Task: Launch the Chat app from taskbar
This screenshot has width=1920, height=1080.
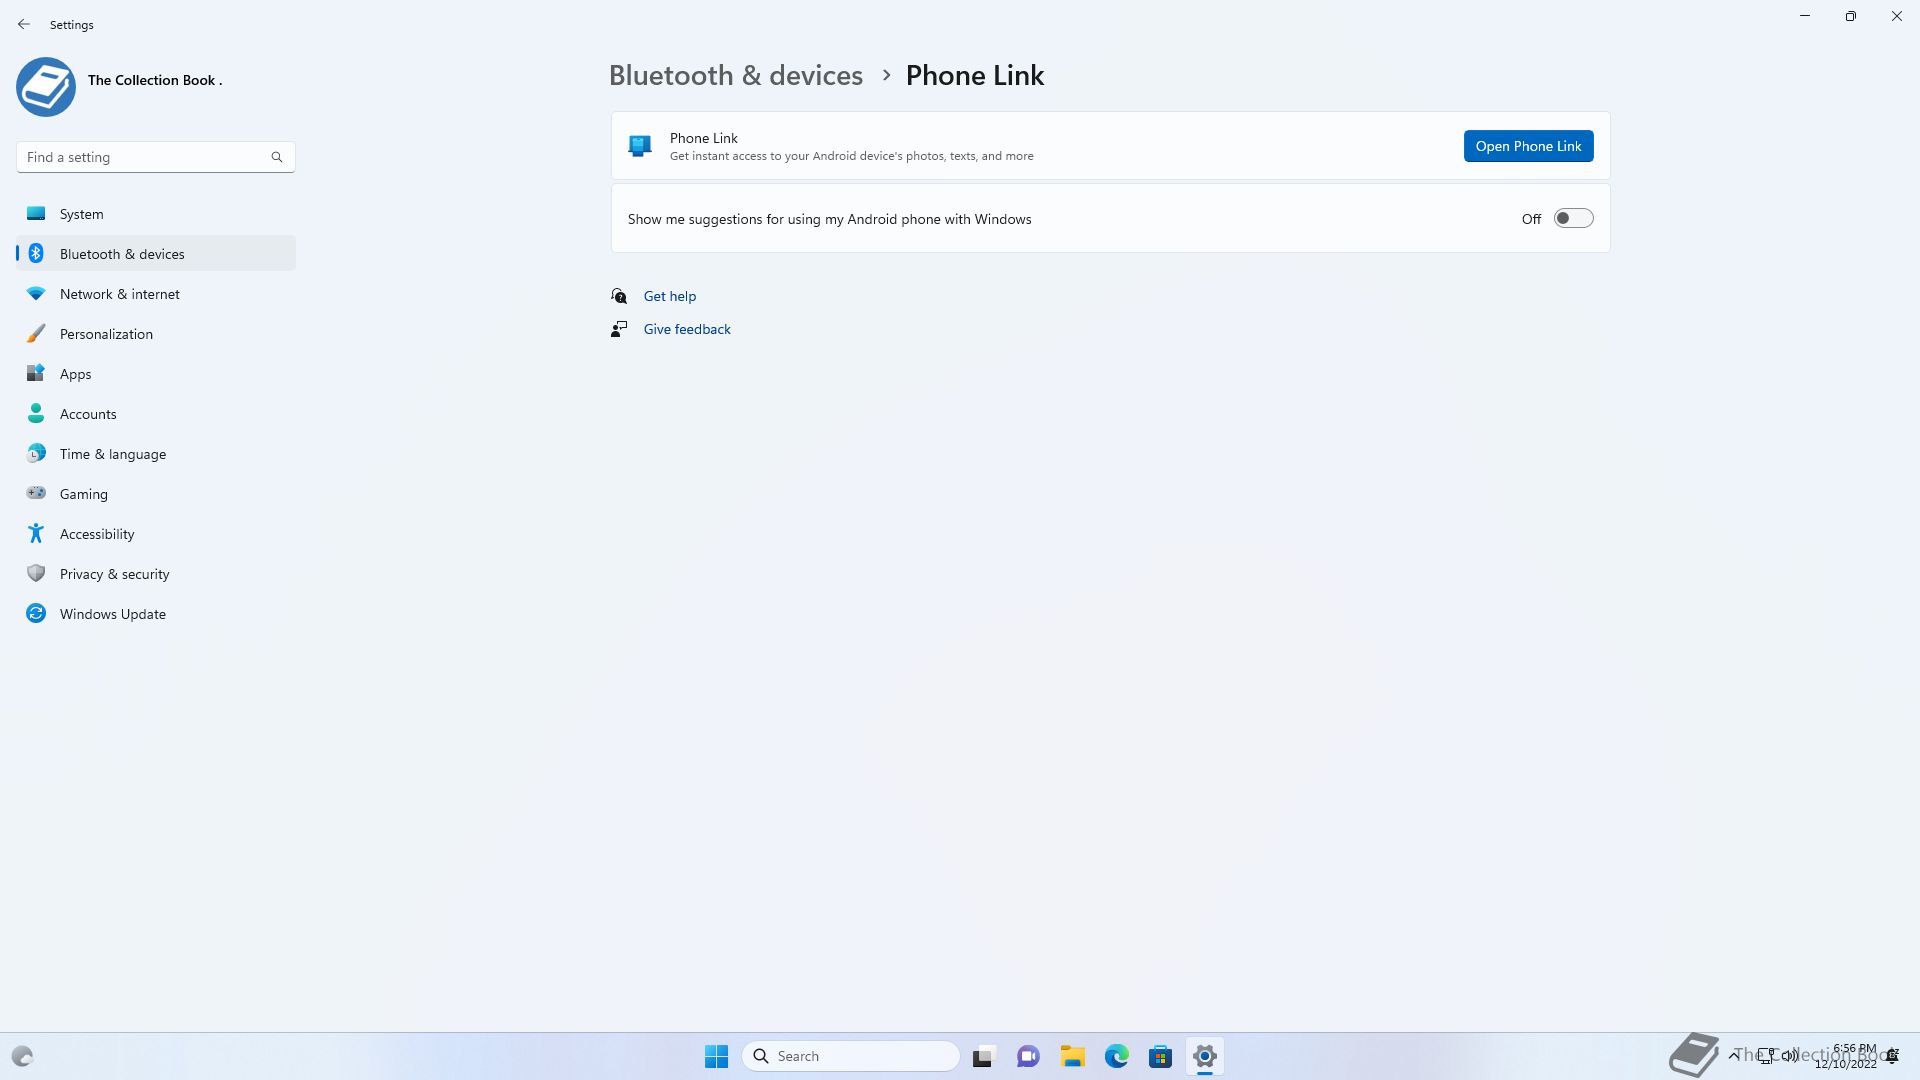Action: (1028, 1056)
